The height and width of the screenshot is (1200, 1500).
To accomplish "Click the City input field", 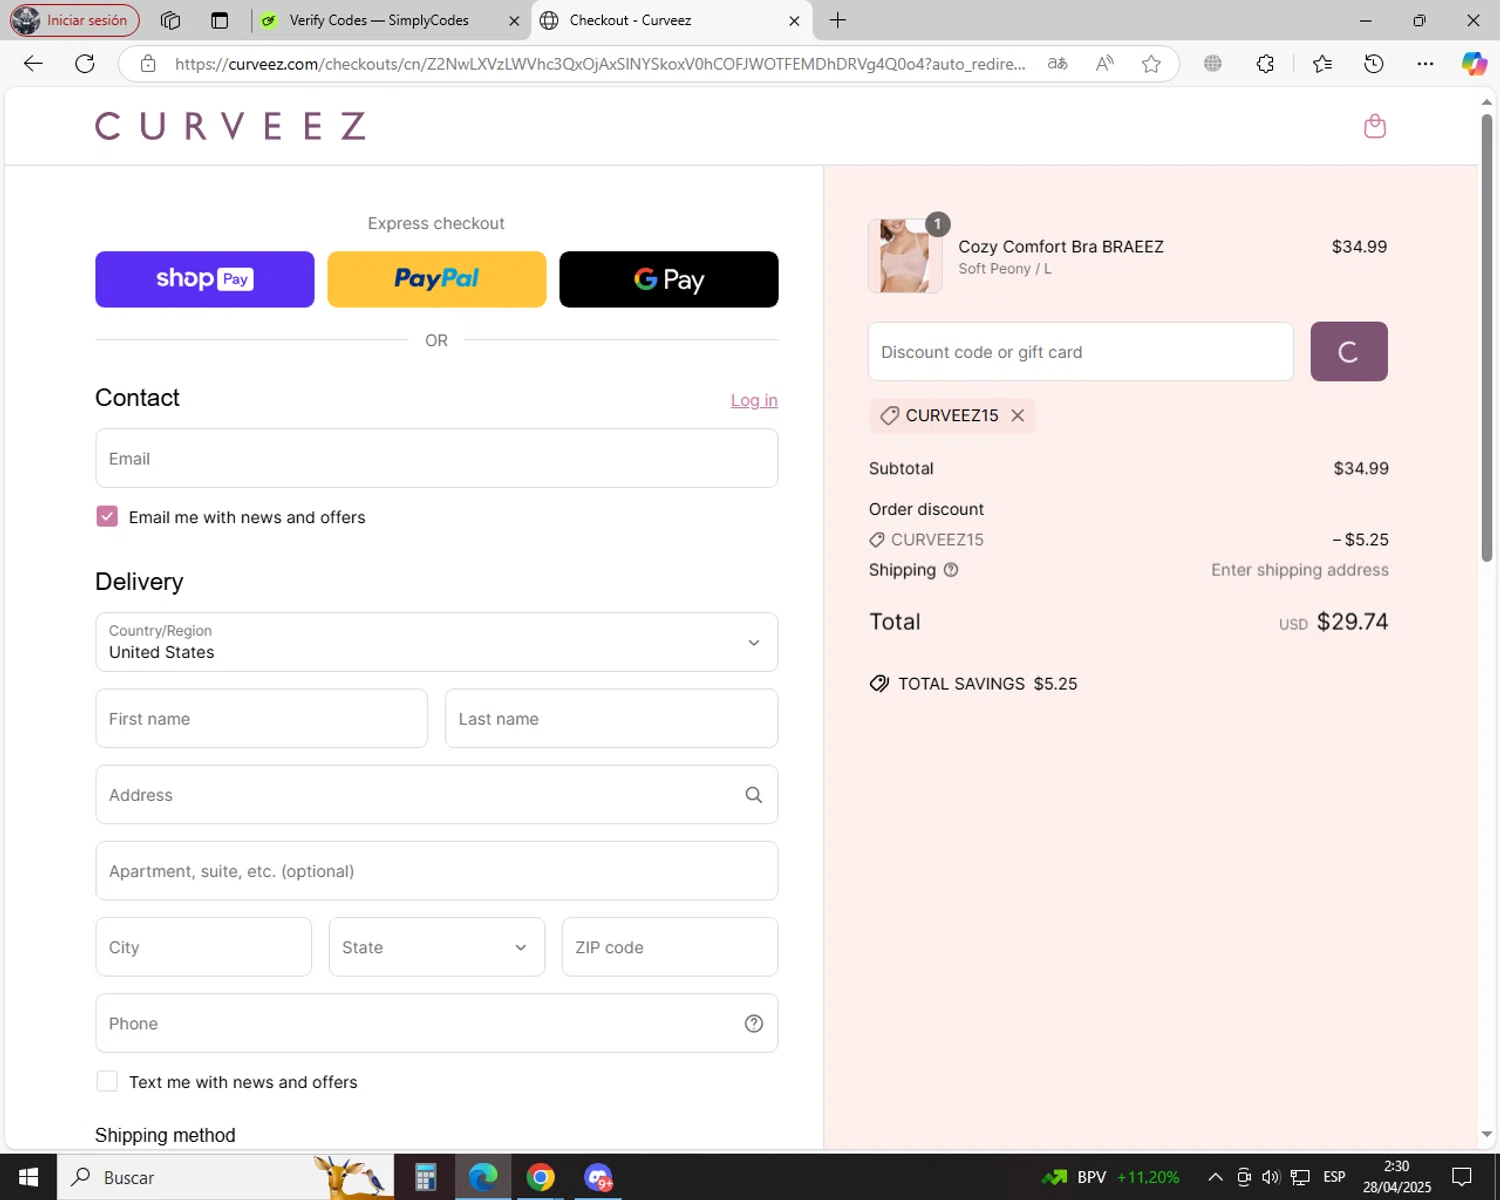I will (203, 947).
